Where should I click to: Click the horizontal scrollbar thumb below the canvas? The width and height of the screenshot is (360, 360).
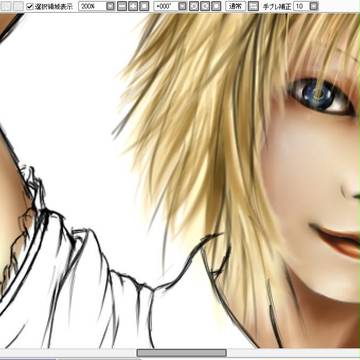[182, 353]
